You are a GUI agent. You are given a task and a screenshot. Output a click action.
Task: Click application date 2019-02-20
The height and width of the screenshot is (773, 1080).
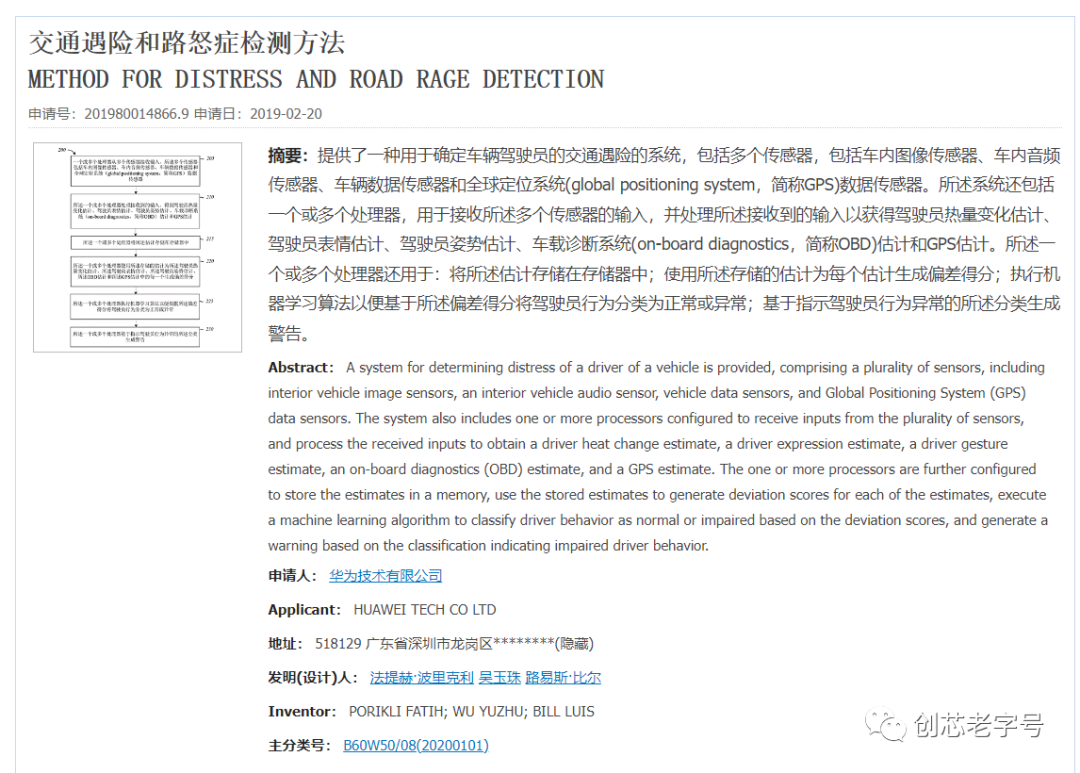286,114
